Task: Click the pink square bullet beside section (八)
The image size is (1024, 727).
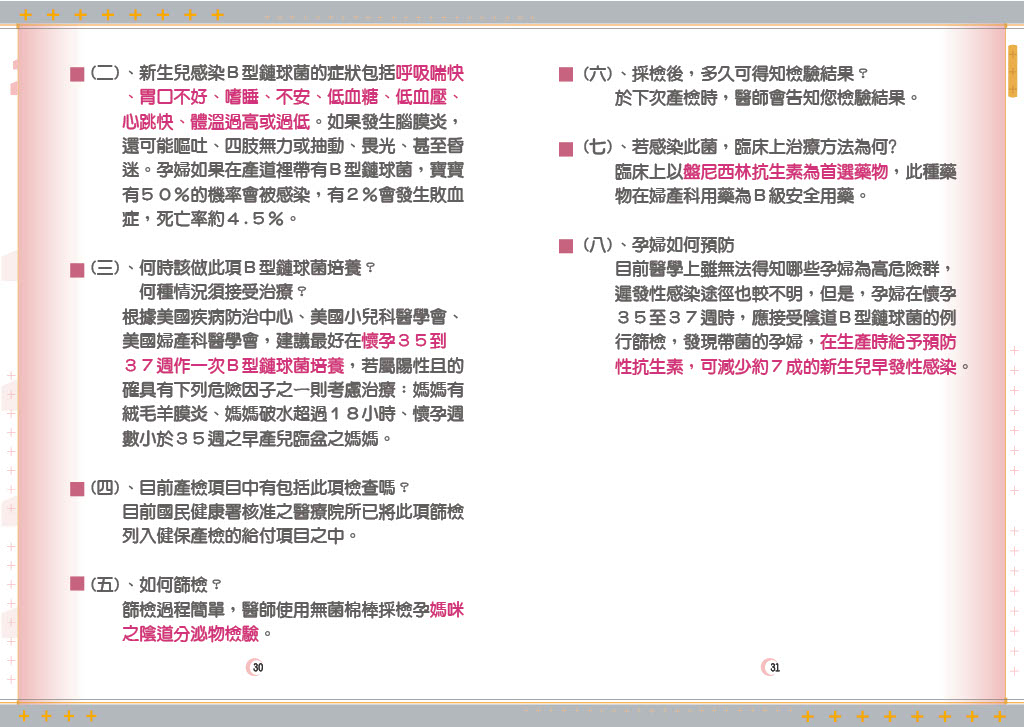Action: [566, 246]
